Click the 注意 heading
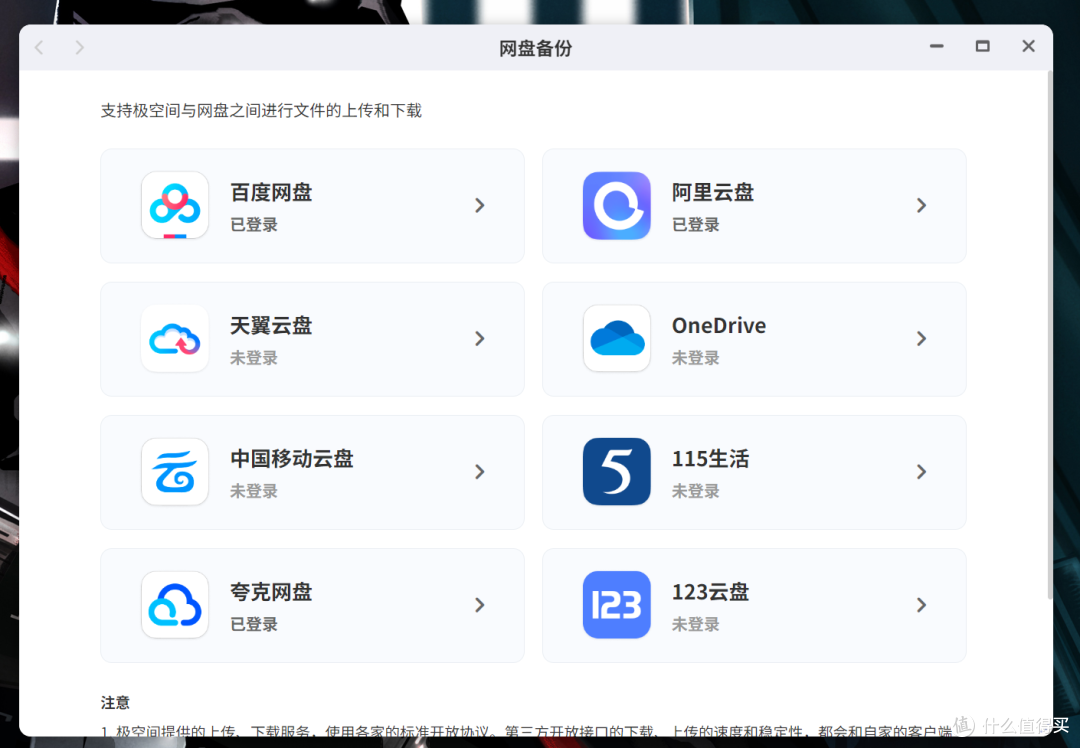1080x748 pixels. (x=115, y=703)
